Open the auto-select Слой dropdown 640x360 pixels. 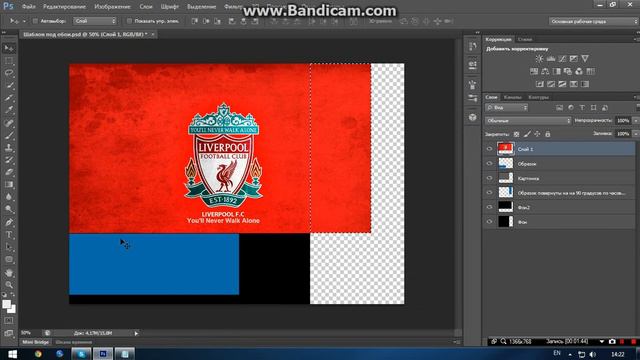click(x=95, y=21)
